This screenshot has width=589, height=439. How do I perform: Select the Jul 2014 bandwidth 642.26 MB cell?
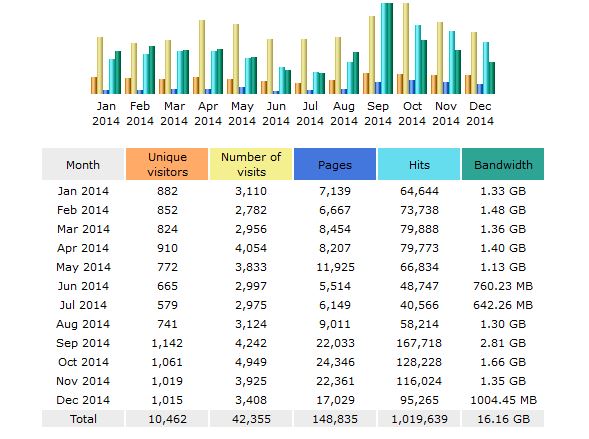[503, 305]
